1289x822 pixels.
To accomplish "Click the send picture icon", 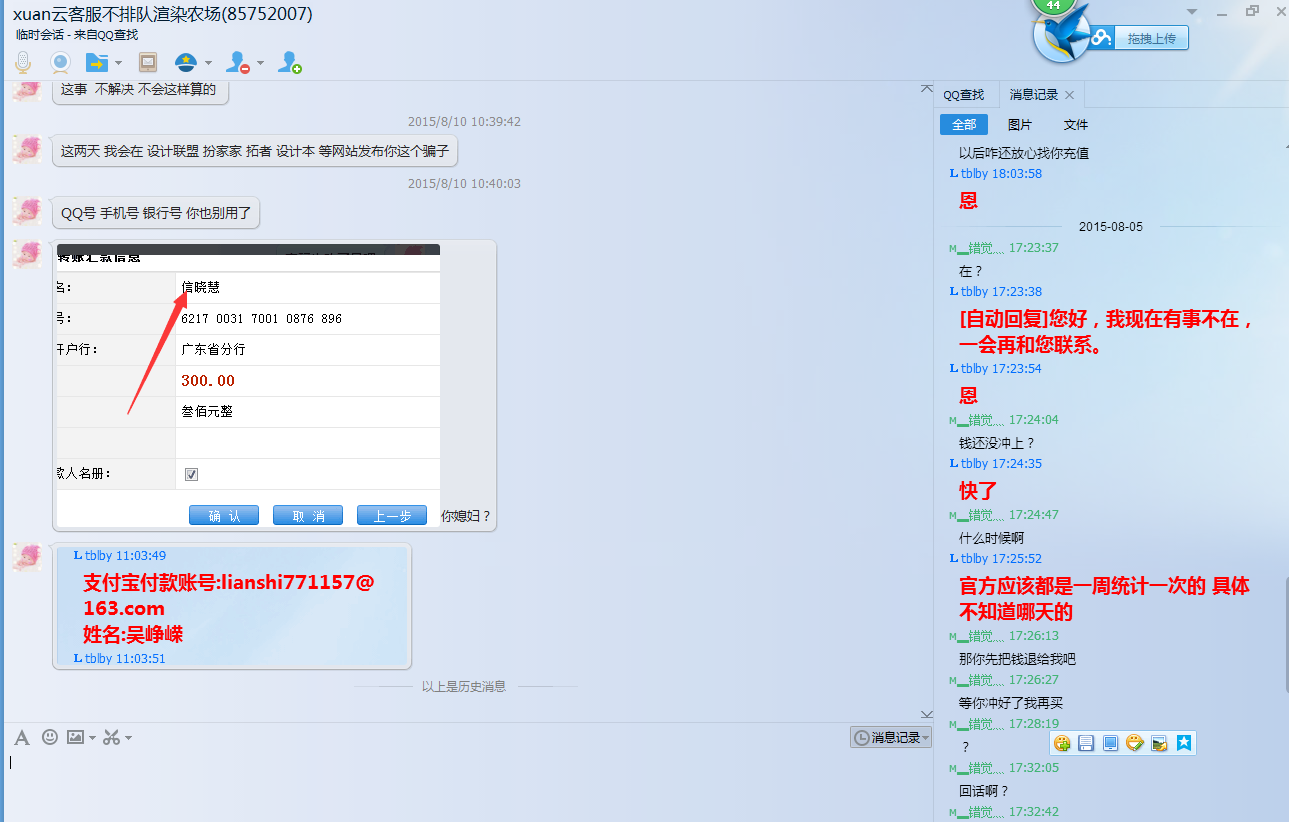I will click(x=75, y=738).
